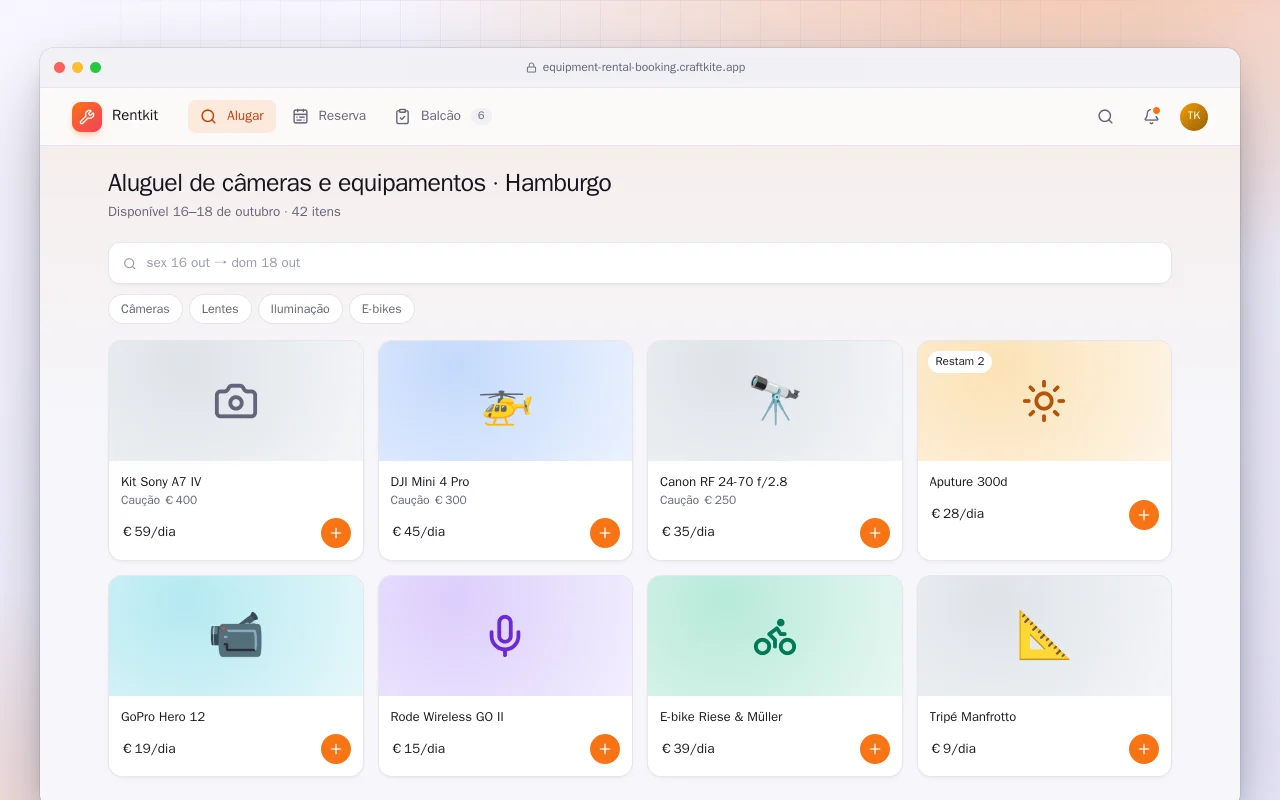The height and width of the screenshot is (800, 1280).
Task: Add E-bike Riese & Müller to booking
Action: point(875,749)
